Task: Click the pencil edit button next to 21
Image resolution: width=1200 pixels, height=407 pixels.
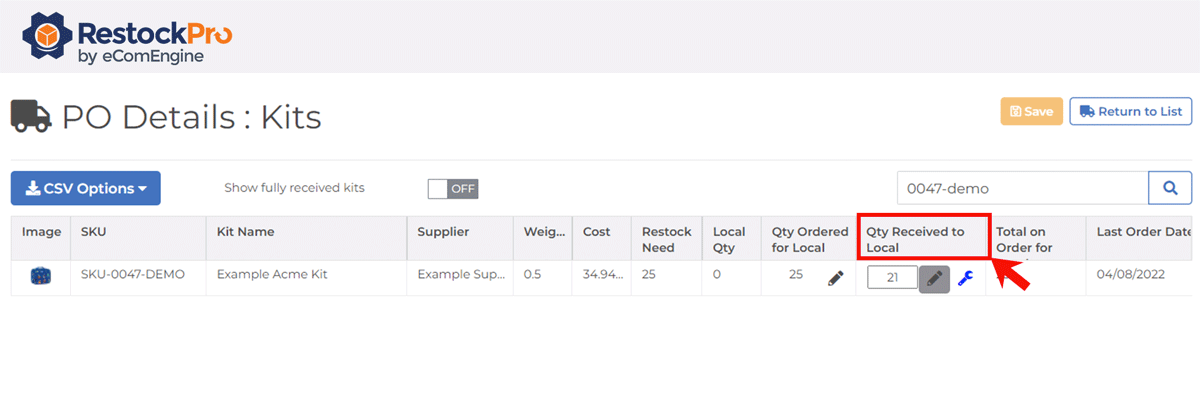Action: [934, 278]
